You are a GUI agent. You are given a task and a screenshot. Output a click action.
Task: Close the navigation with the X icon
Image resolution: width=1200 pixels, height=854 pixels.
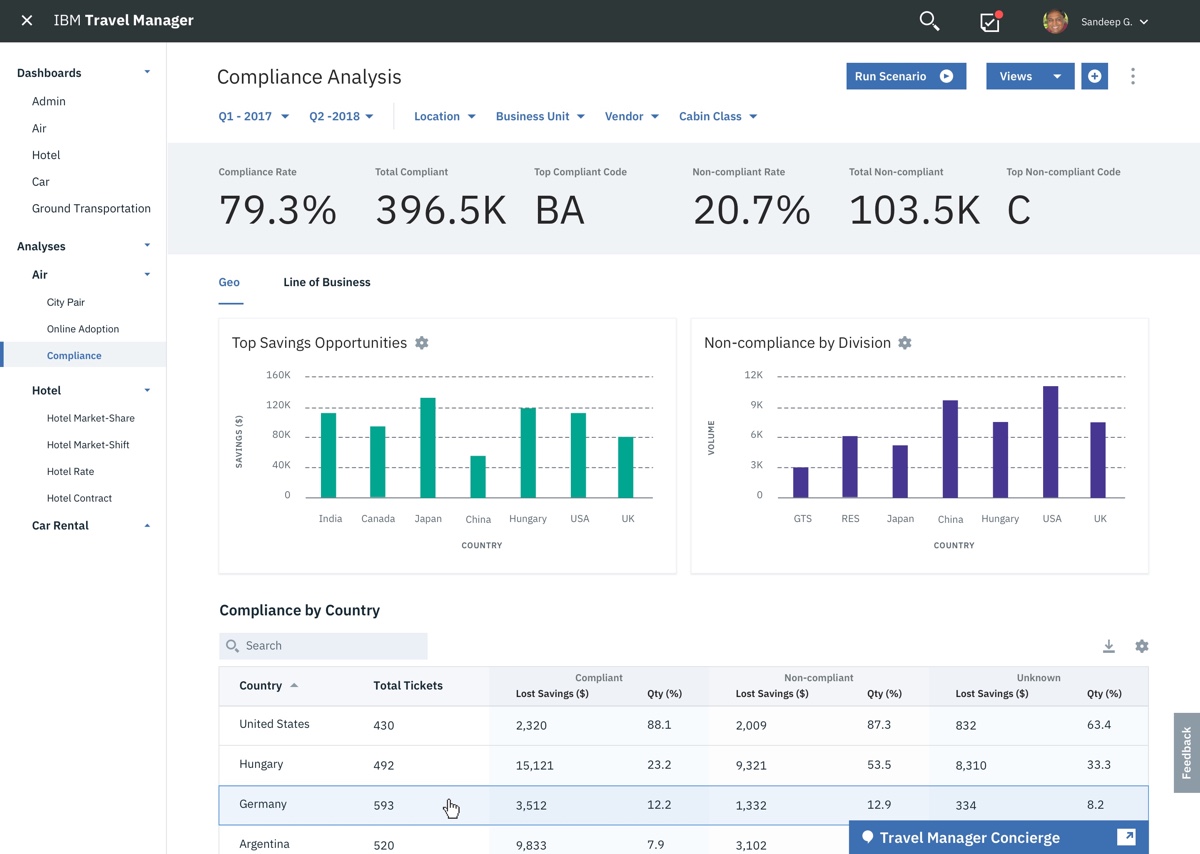coord(27,21)
